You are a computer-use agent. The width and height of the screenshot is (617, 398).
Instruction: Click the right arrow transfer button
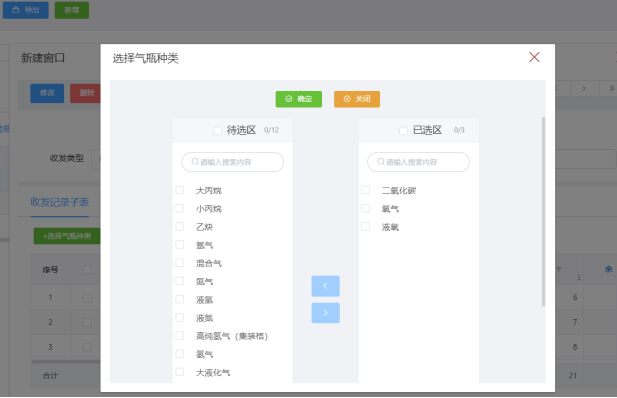pos(325,313)
